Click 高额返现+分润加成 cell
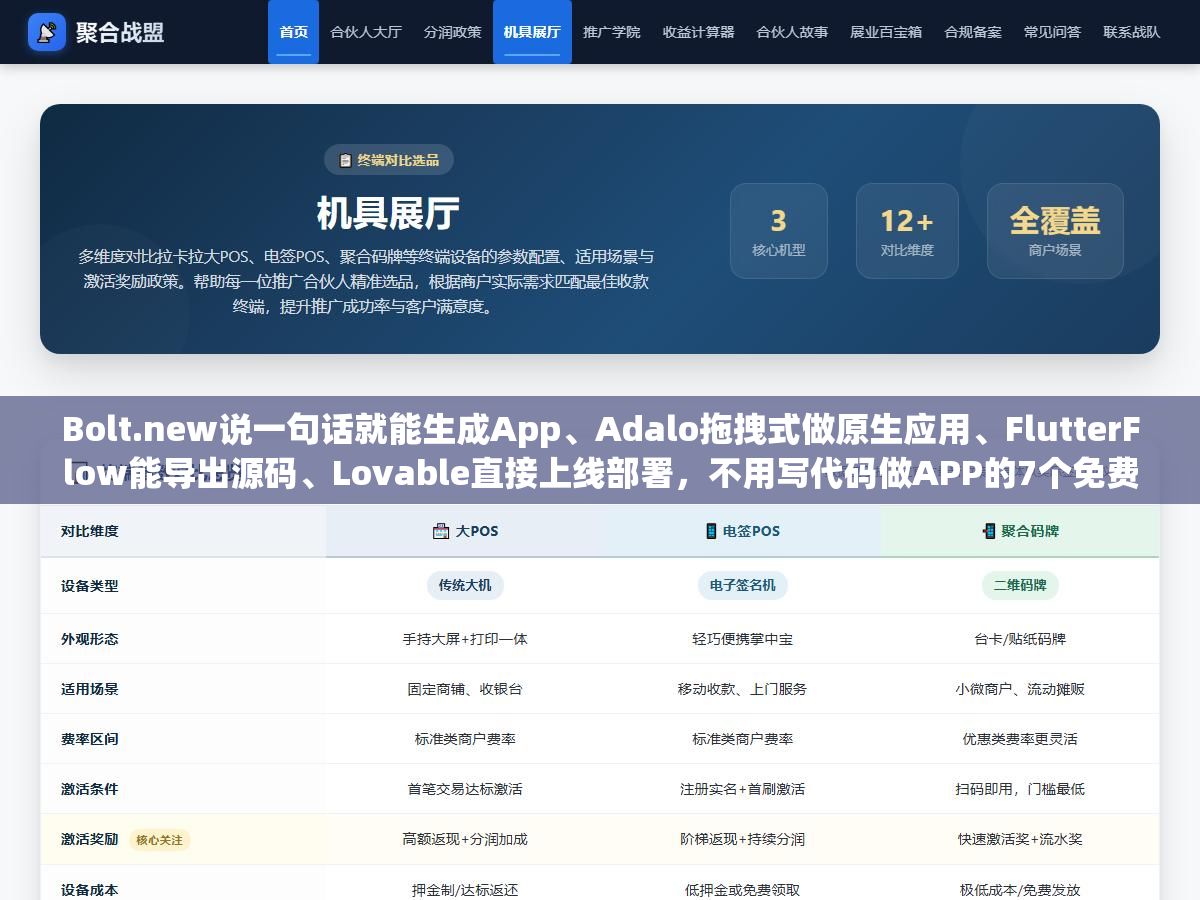The width and height of the screenshot is (1200, 900). (x=465, y=839)
